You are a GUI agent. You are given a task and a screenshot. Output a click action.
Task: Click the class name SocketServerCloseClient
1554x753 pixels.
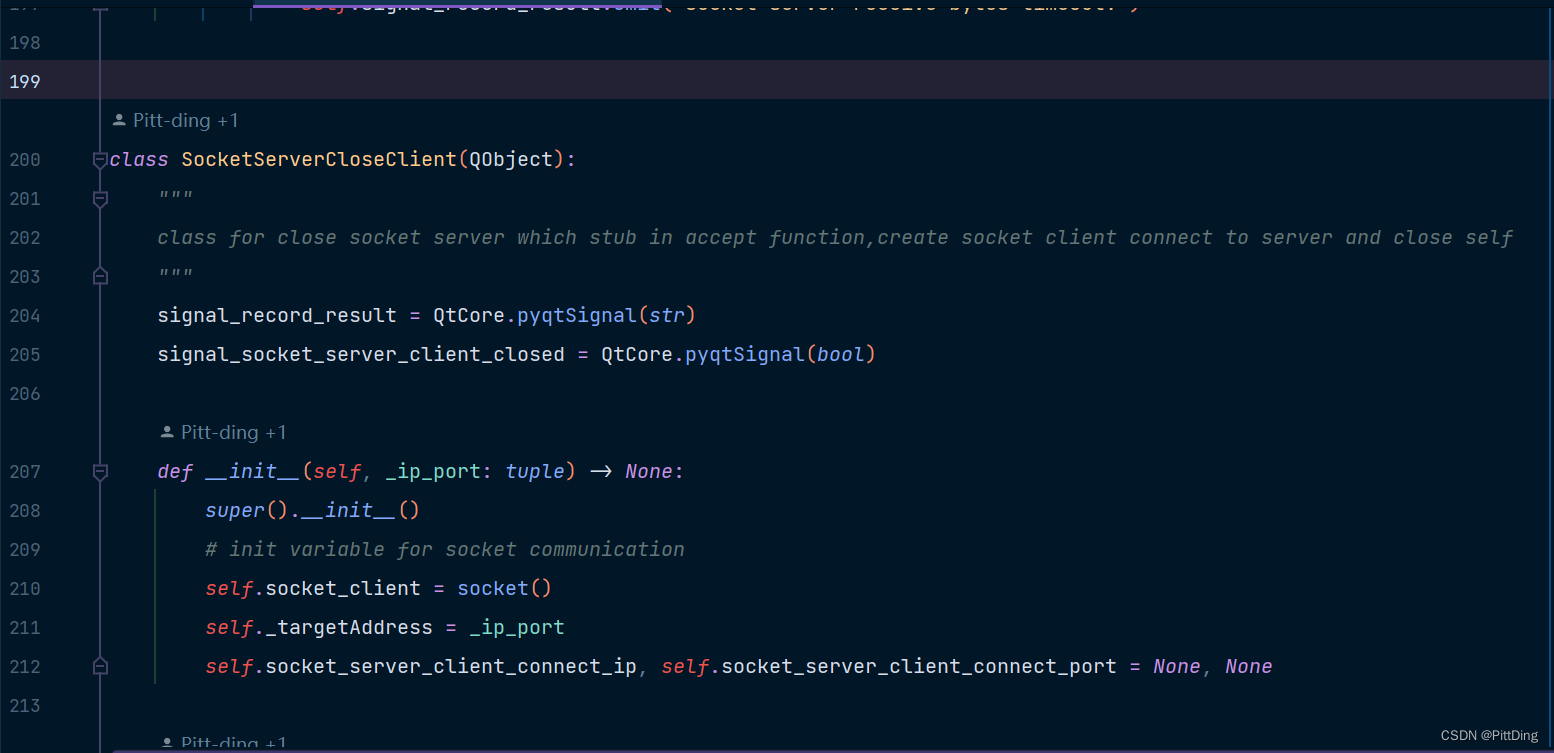(x=319, y=160)
